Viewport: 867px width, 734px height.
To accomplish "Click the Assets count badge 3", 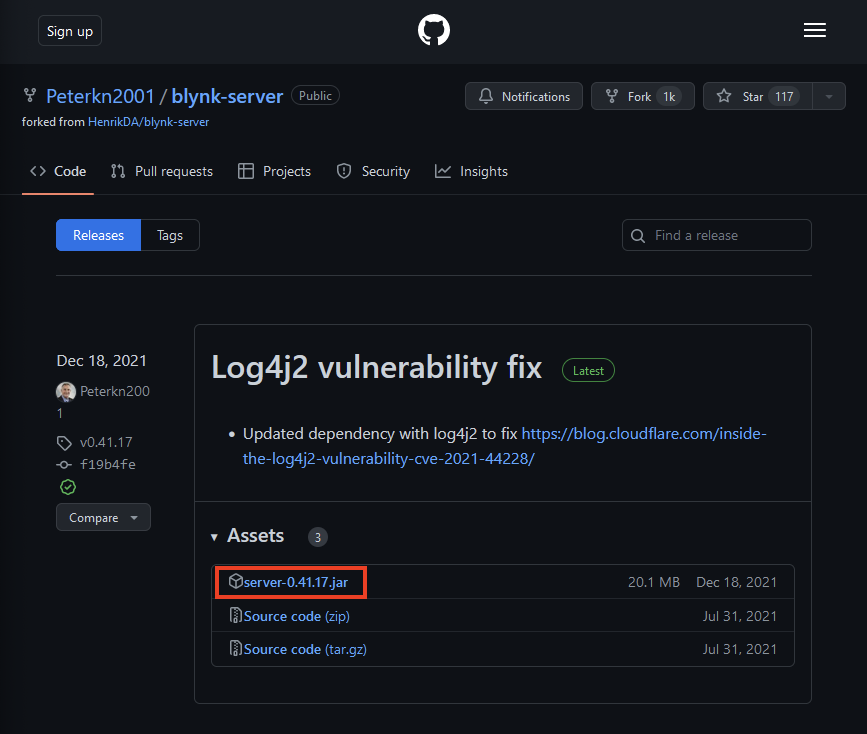I will click(317, 537).
